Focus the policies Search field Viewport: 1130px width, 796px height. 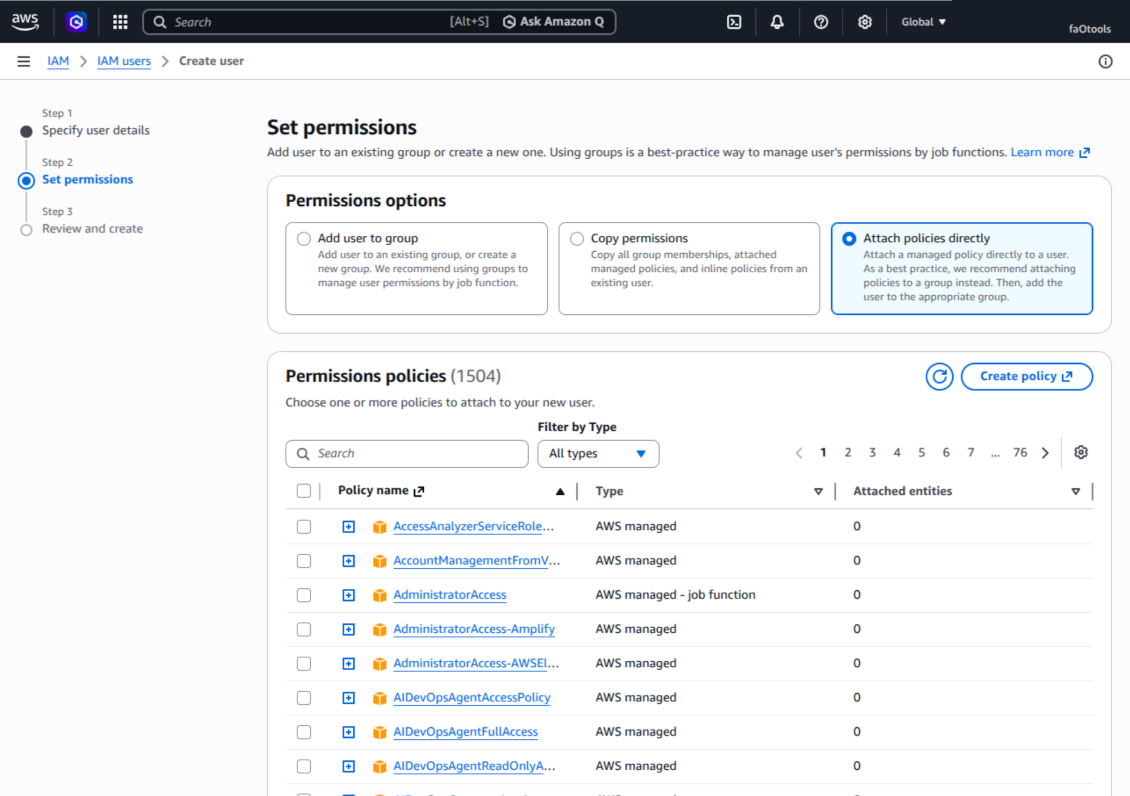(x=406, y=454)
